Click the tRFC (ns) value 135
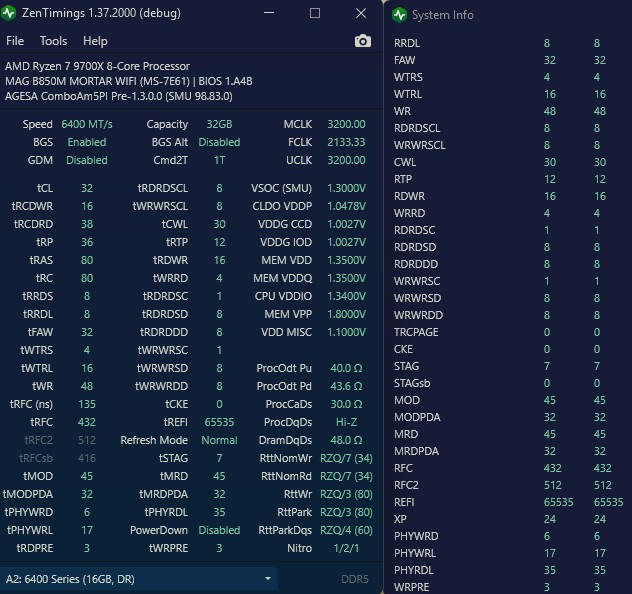This screenshot has width=632, height=594. tap(87, 404)
